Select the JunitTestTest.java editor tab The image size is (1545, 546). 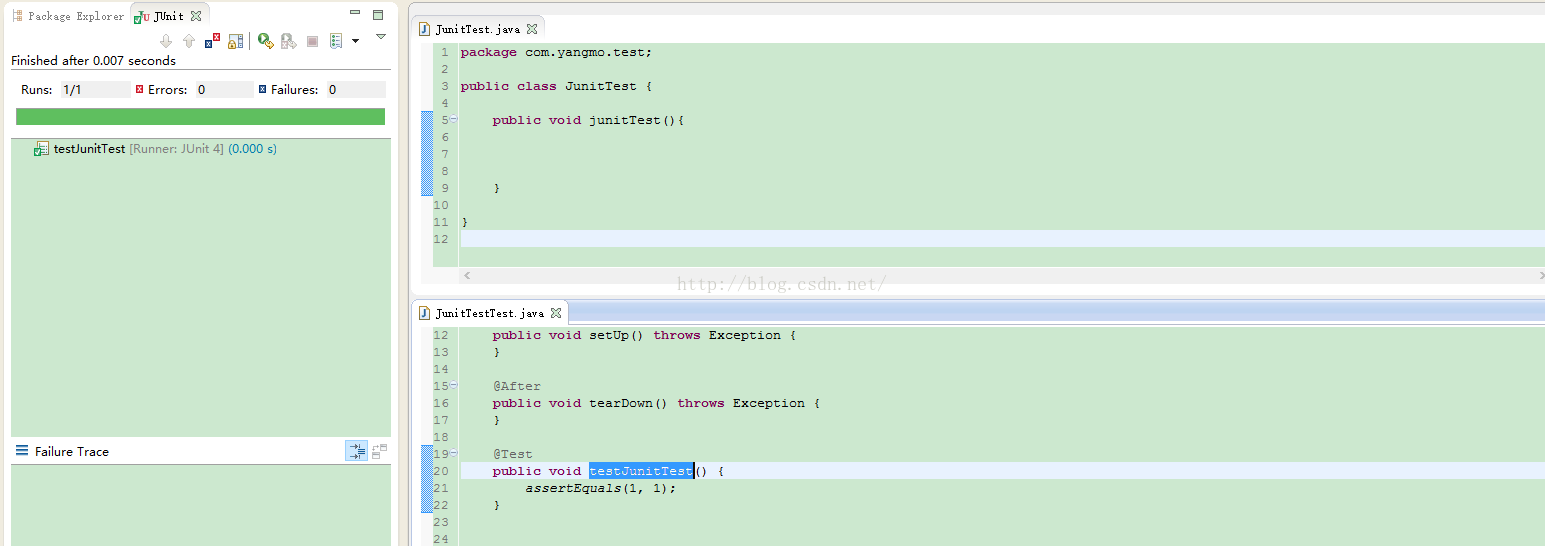tap(489, 313)
